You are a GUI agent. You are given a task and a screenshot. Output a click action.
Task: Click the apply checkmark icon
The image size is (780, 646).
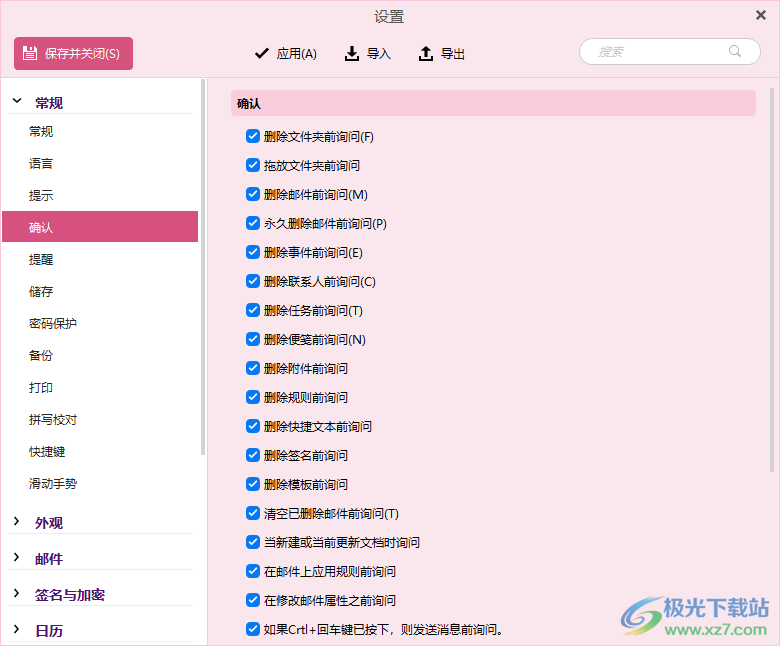[x=262, y=53]
